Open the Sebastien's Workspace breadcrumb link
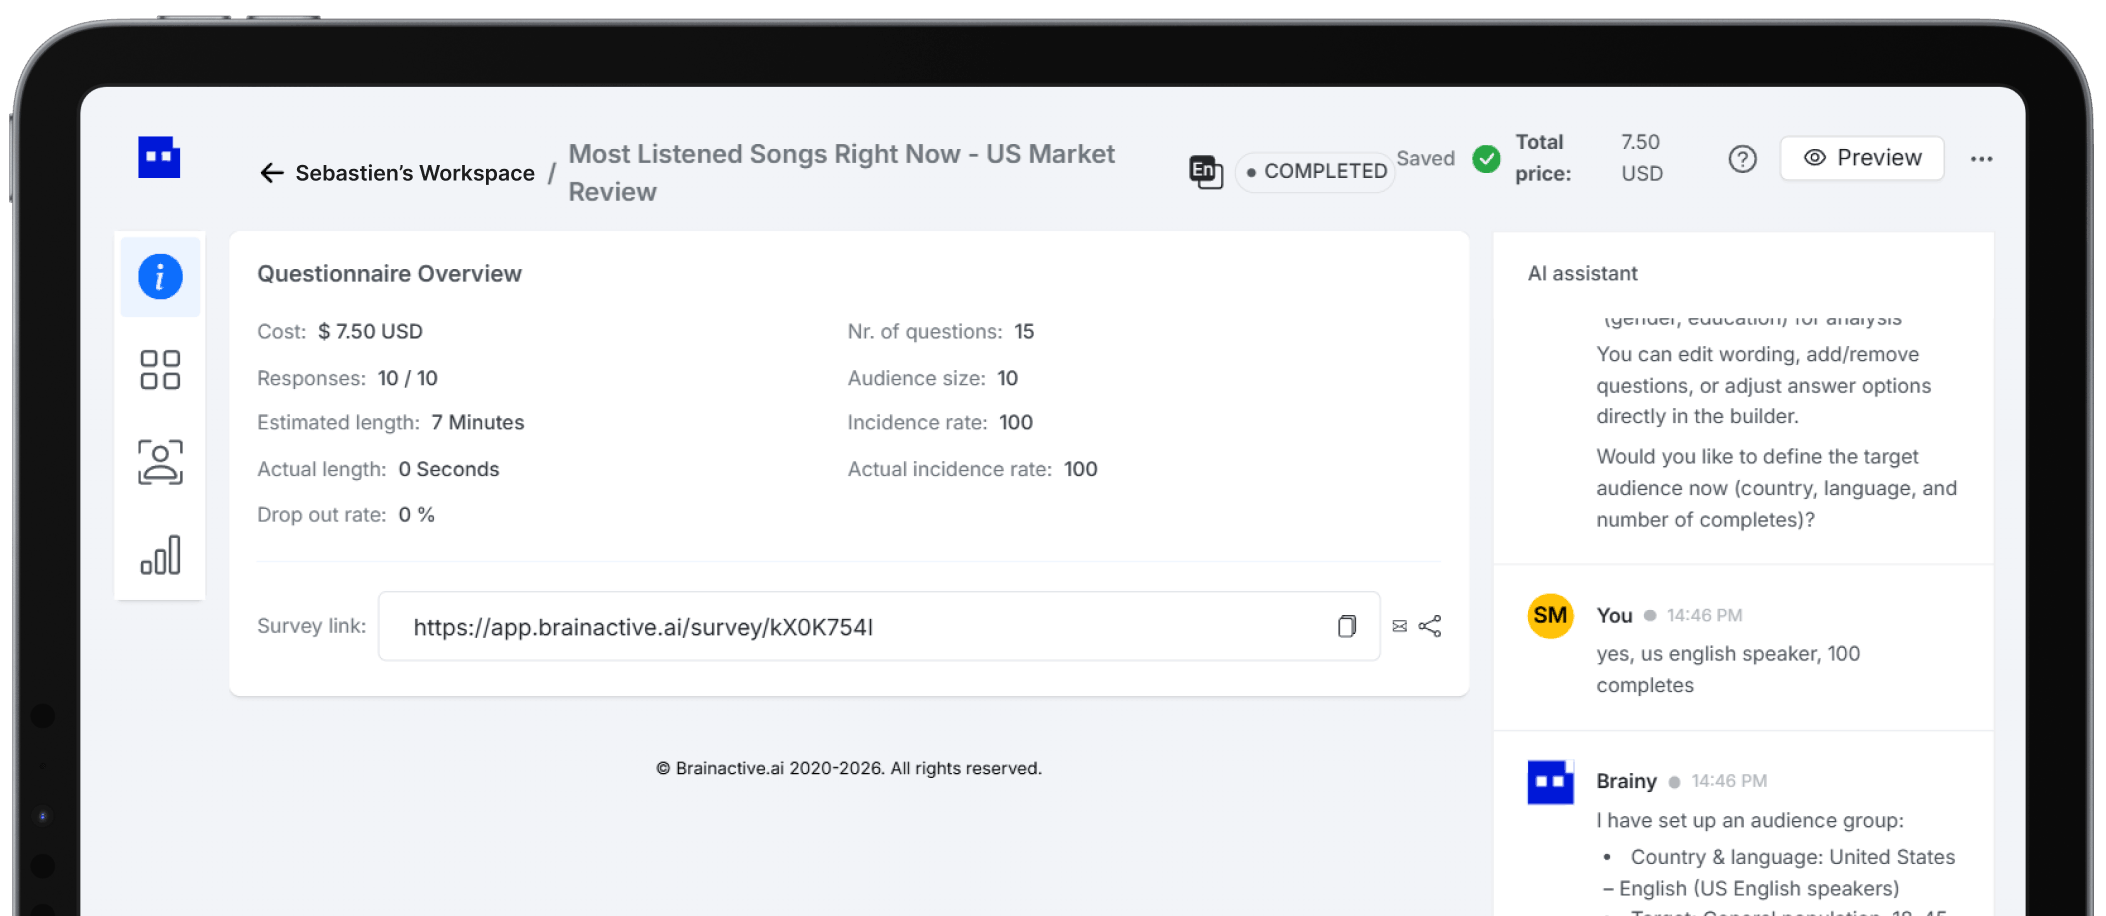Screen dimensions: 2106x916 pyautogui.click(x=415, y=173)
